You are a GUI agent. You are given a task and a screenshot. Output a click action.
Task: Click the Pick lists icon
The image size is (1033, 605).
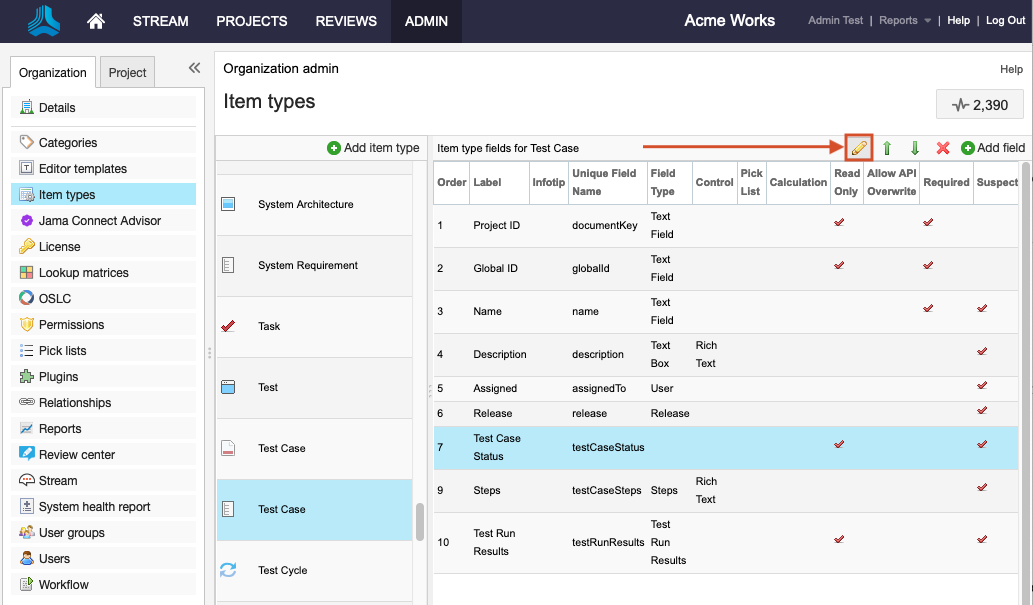[x=26, y=351]
